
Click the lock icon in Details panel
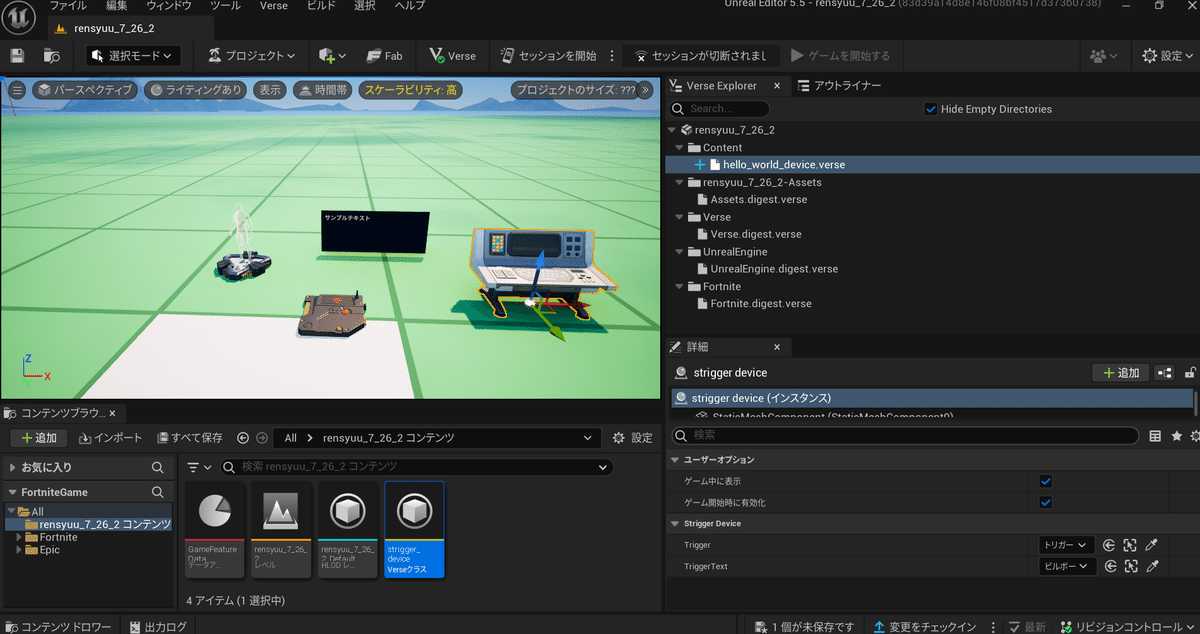[1190, 373]
